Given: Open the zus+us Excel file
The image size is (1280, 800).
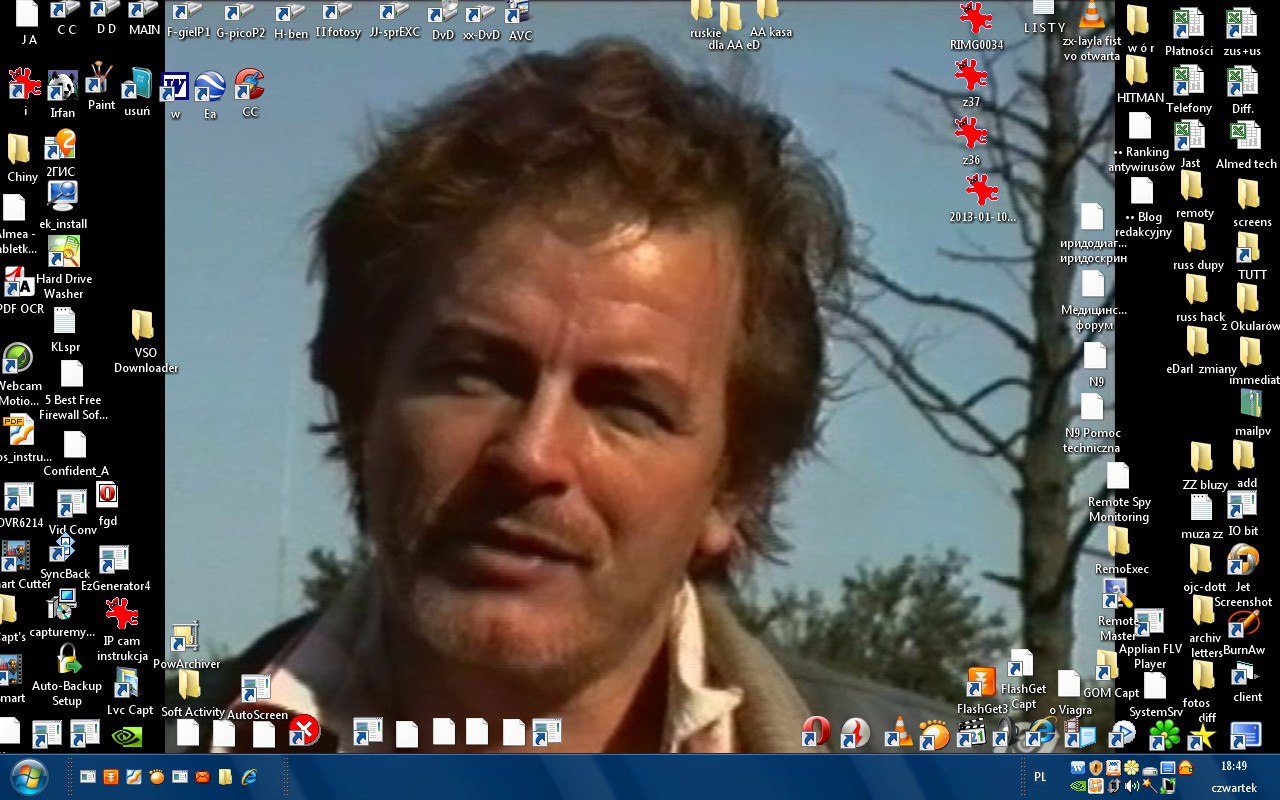Looking at the screenshot, I should click(1241, 24).
